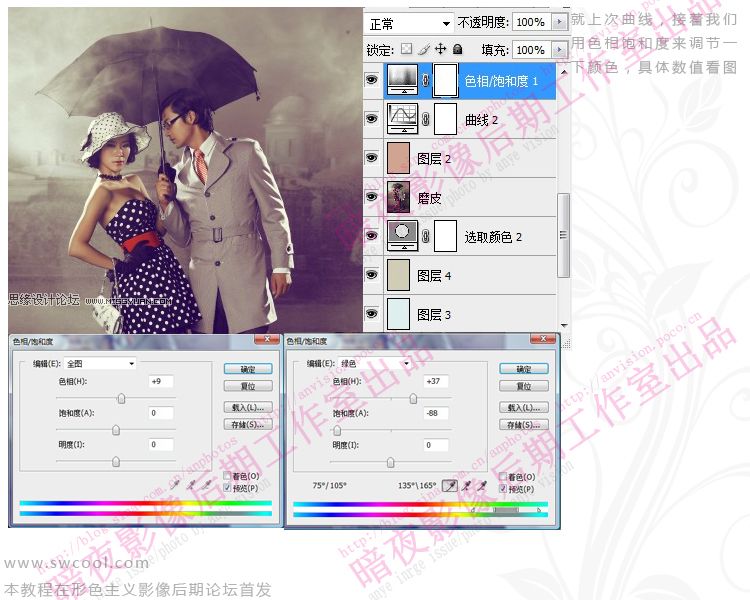The width and height of the screenshot is (750, 600).
Task: Click the link icon on 选取颜色 2 layer
Action: (x=425, y=236)
